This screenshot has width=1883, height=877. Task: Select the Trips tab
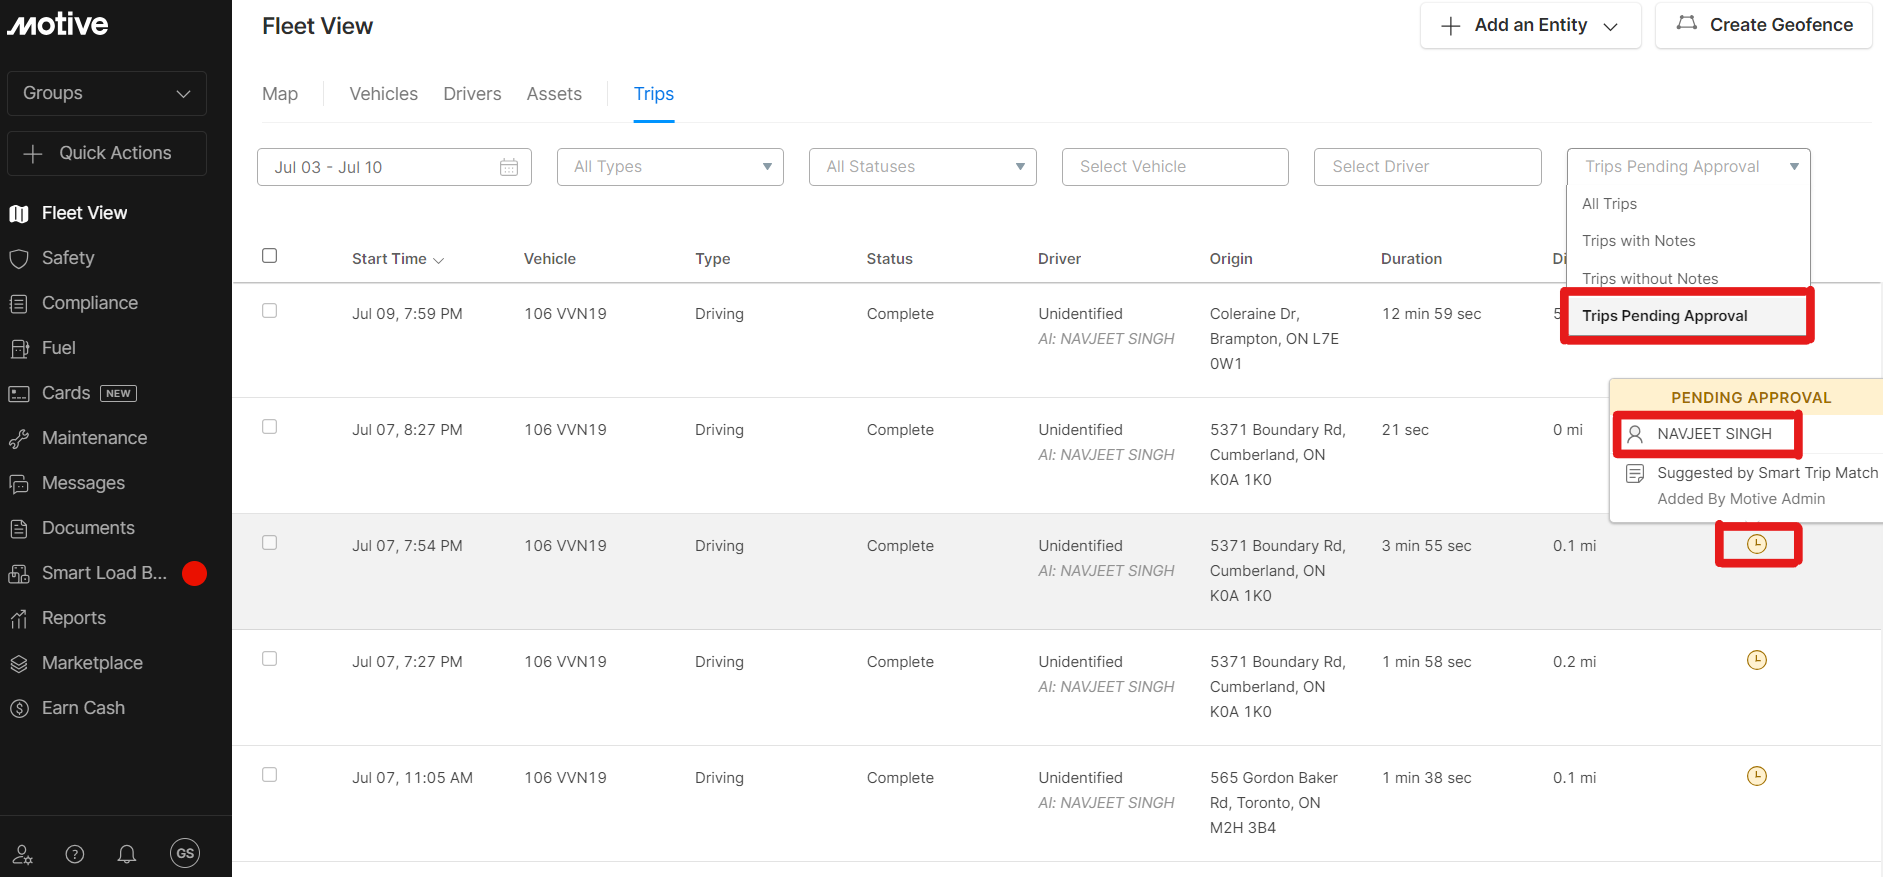(654, 94)
